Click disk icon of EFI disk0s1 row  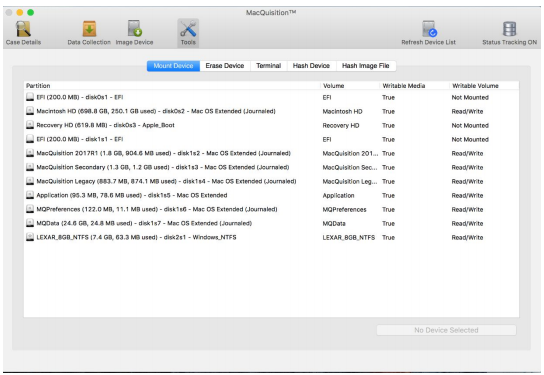coord(30,97)
